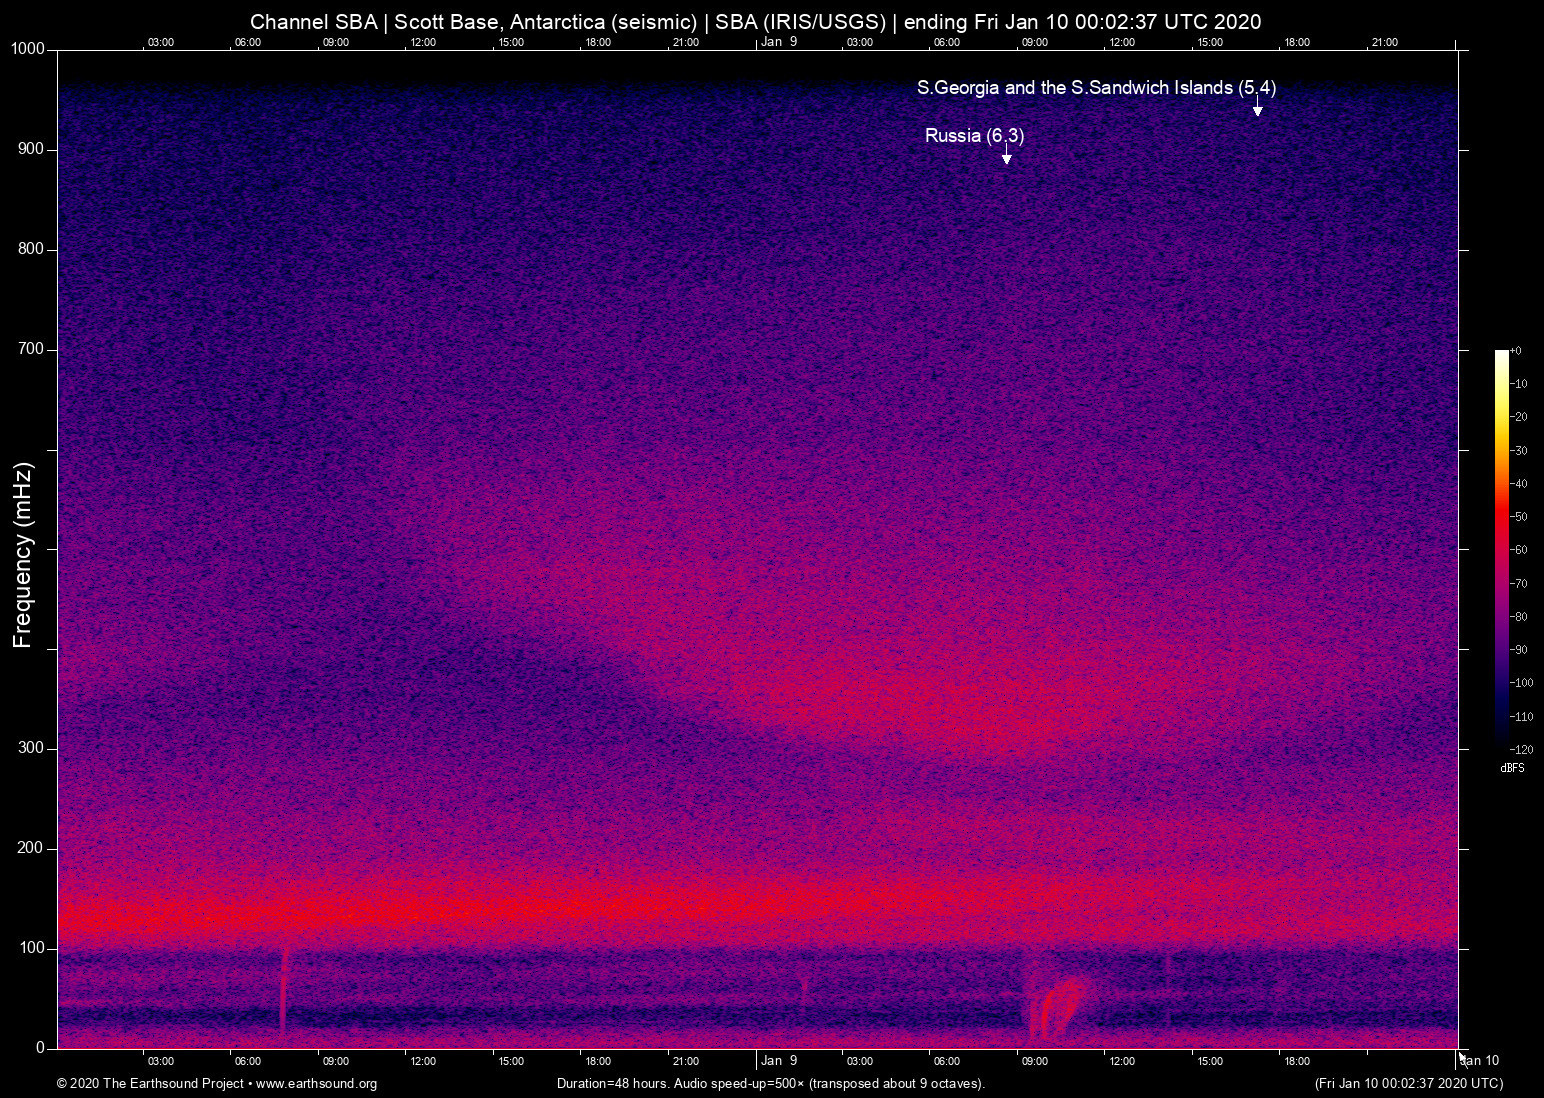Viewport: 1544px width, 1098px height.
Task: Select the 300 mHz tick label
Action: coord(32,747)
